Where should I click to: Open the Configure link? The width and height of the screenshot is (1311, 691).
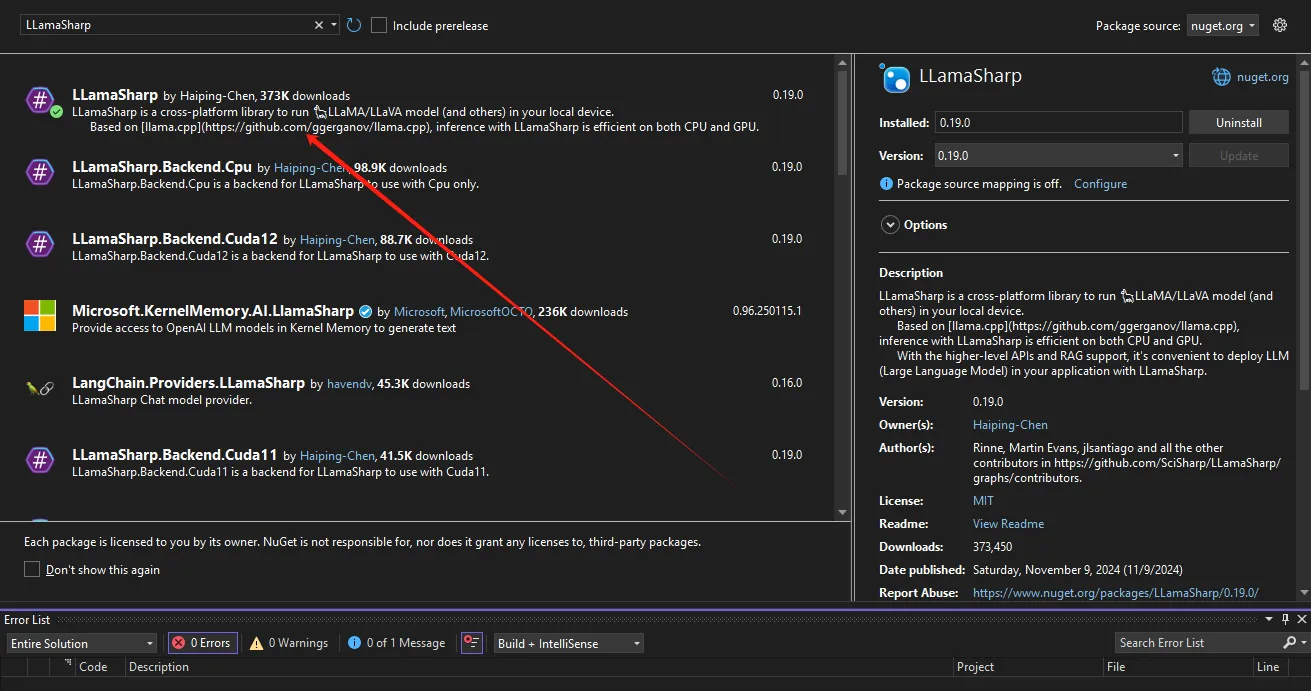point(1100,184)
